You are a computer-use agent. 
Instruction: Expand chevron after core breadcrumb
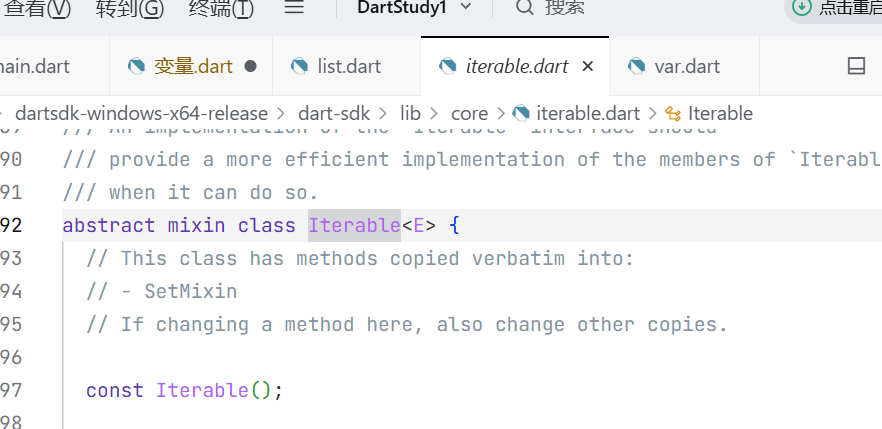501,114
